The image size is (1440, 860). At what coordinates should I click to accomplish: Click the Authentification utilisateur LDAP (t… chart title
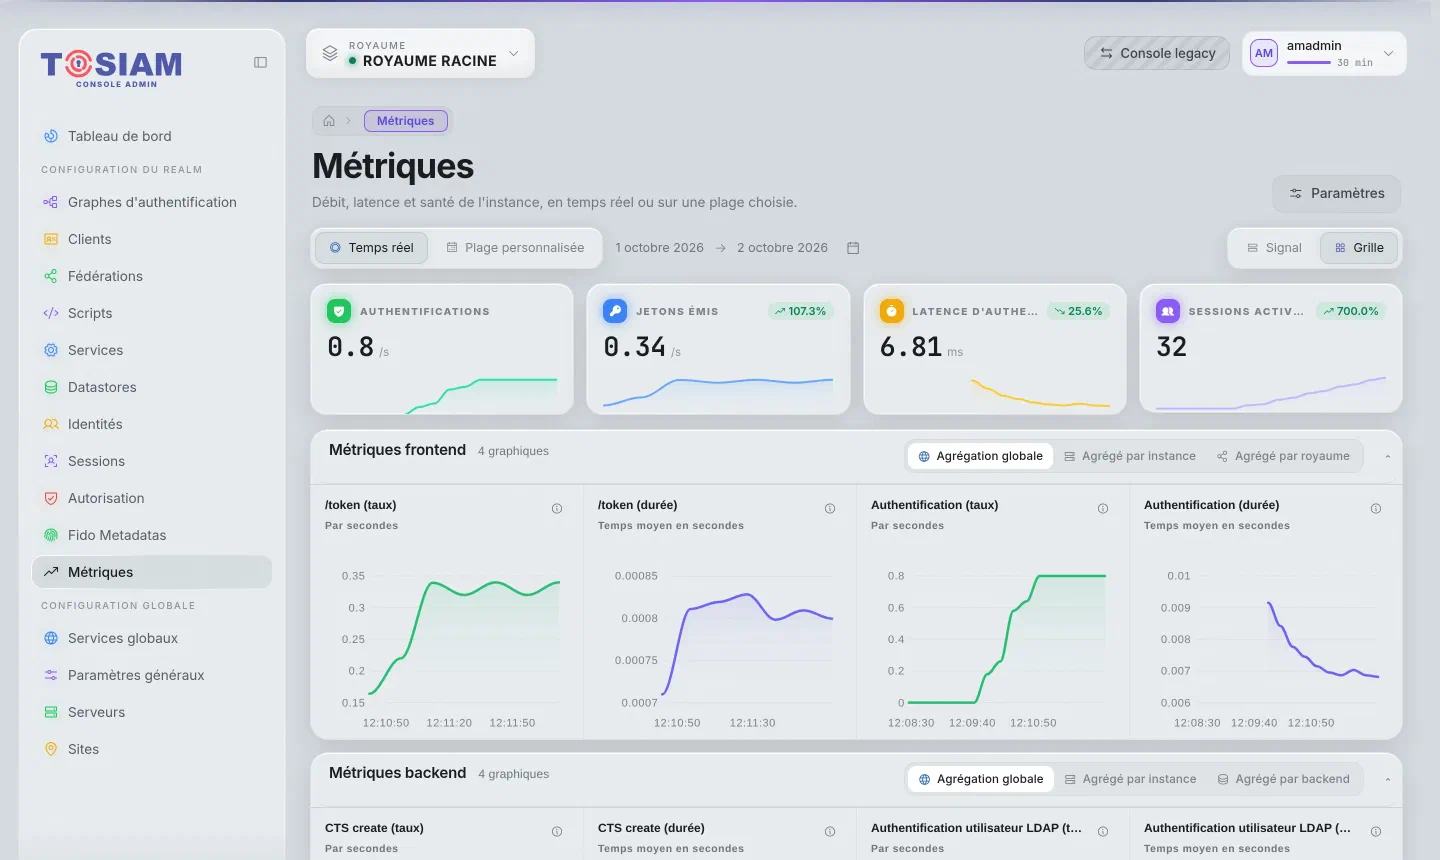976,828
